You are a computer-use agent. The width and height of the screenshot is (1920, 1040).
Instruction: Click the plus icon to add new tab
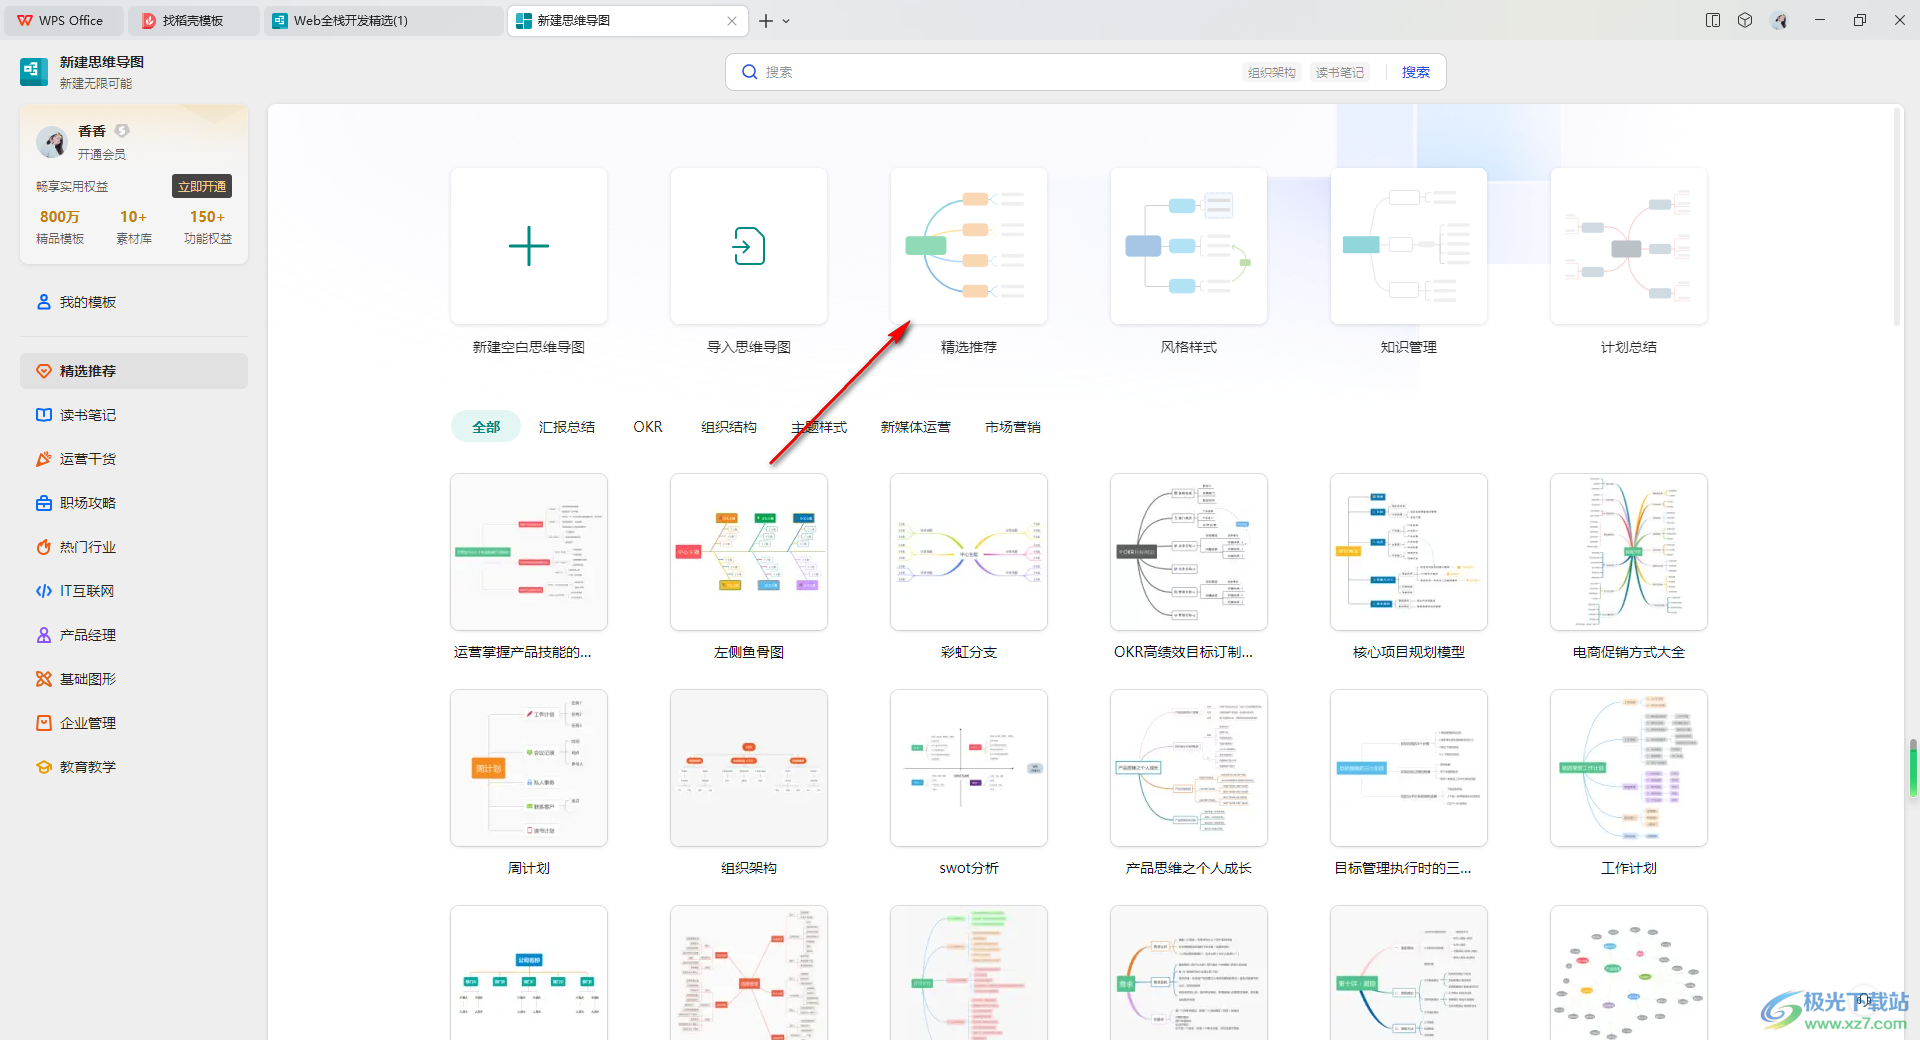click(766, 21)
